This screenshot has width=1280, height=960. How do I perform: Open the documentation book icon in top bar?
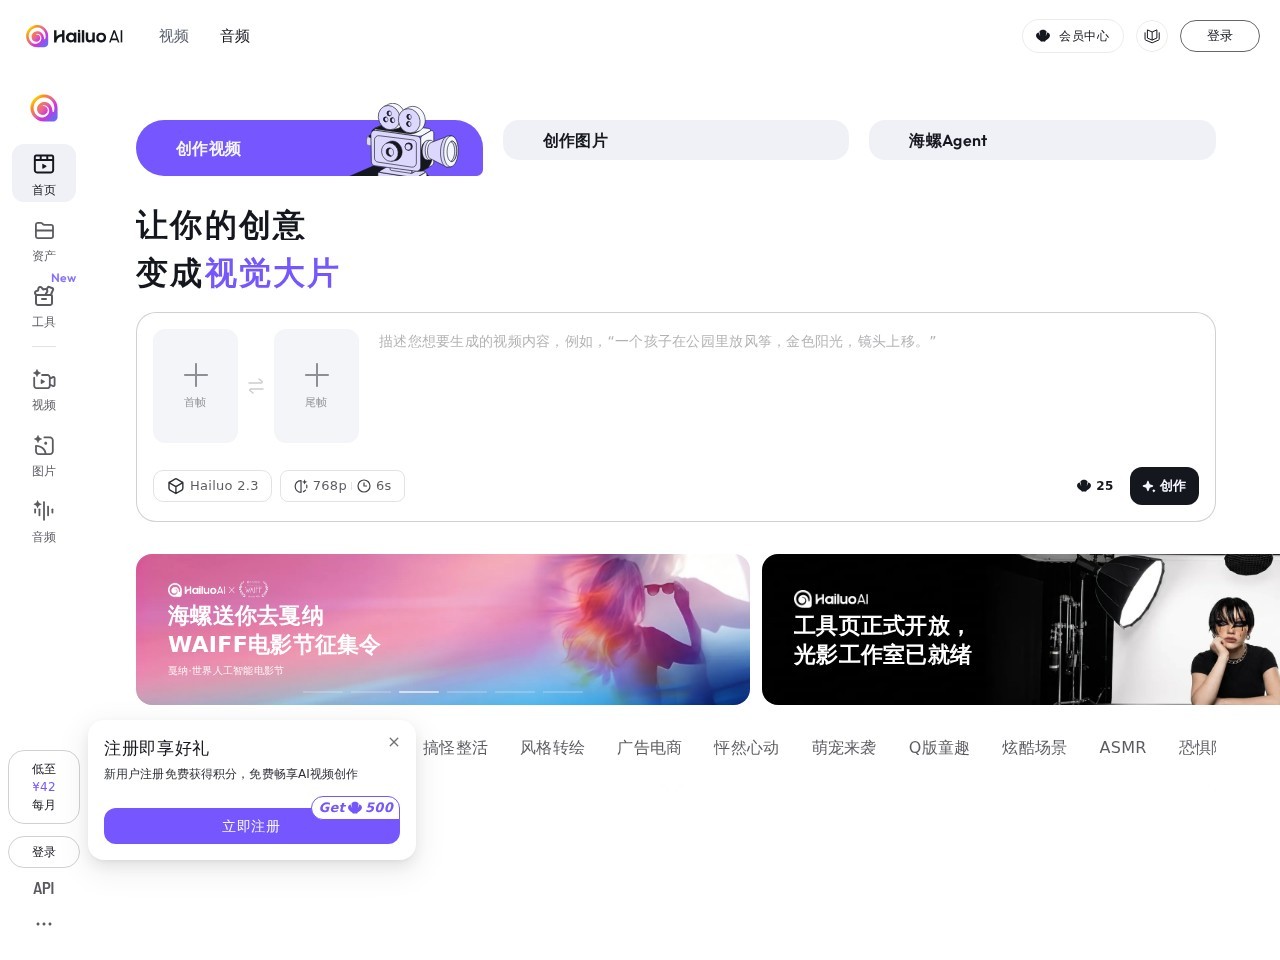1152,36
